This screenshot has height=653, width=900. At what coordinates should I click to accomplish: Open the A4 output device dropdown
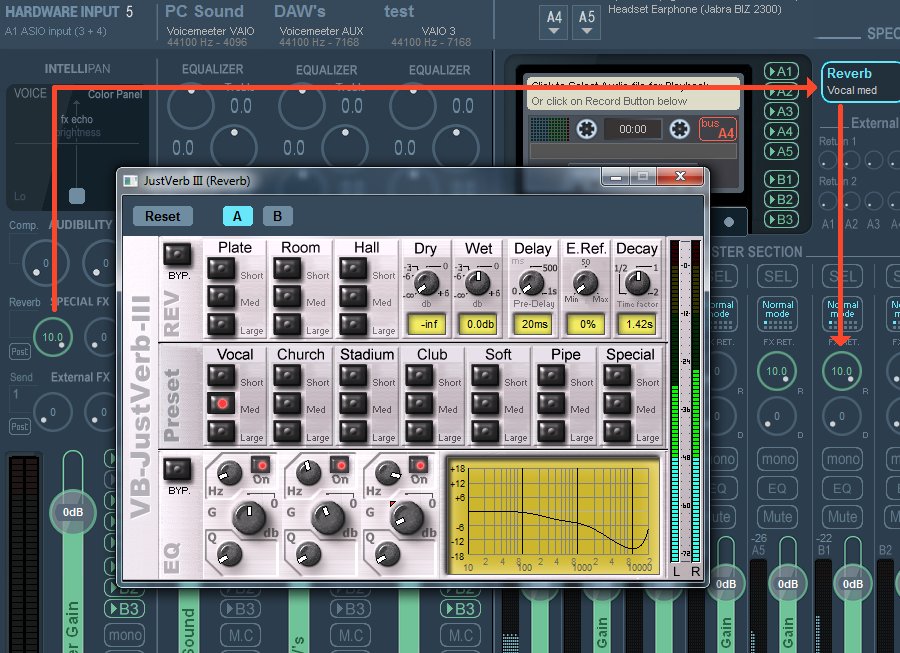(x=553, y=20)
